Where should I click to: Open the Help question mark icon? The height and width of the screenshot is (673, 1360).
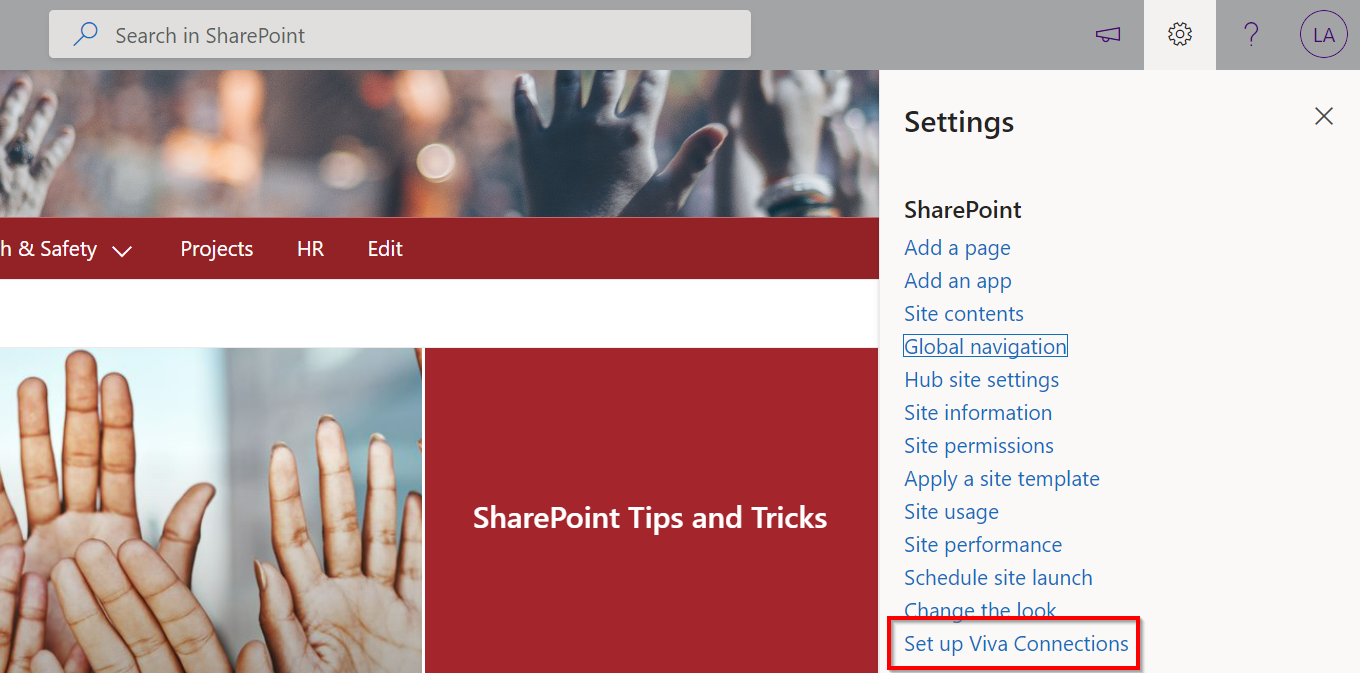click(1251, 35)
